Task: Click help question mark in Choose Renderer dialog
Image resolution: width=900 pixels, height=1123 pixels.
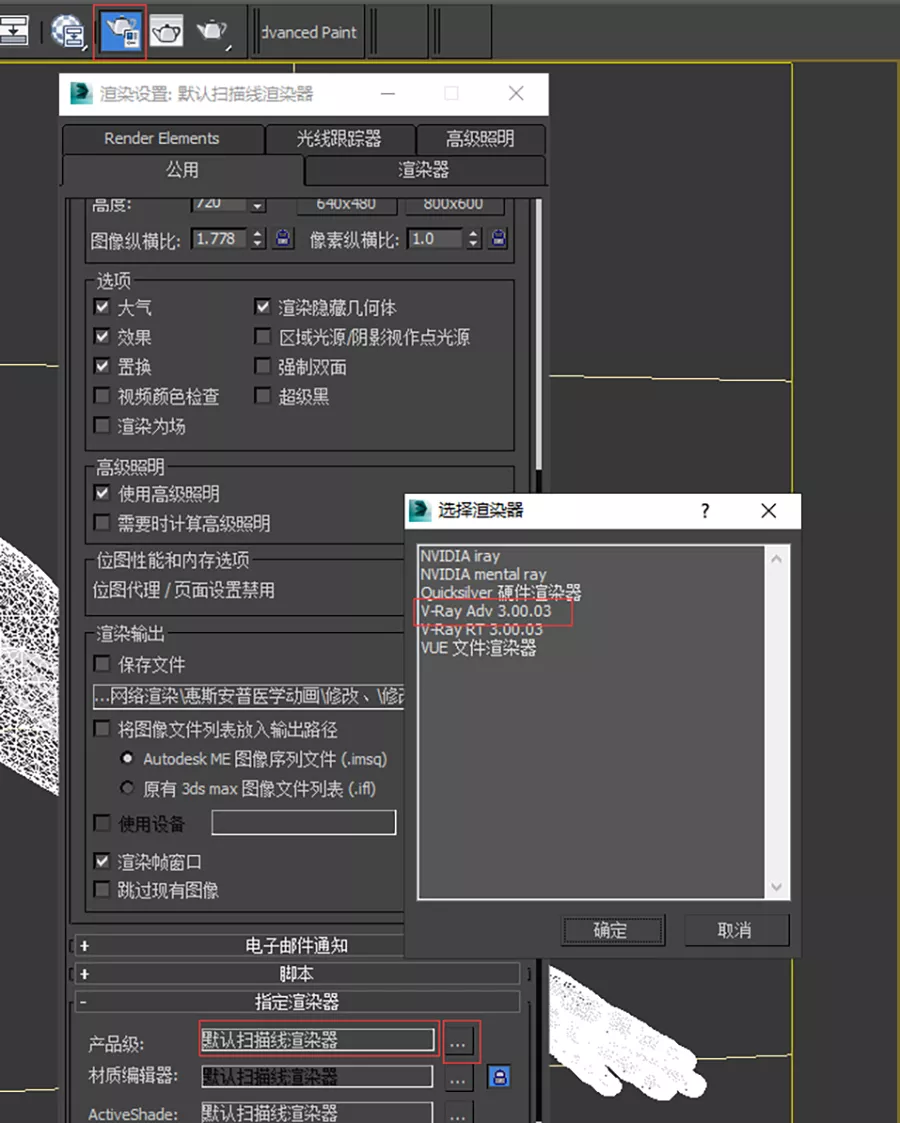Action: 705,511
